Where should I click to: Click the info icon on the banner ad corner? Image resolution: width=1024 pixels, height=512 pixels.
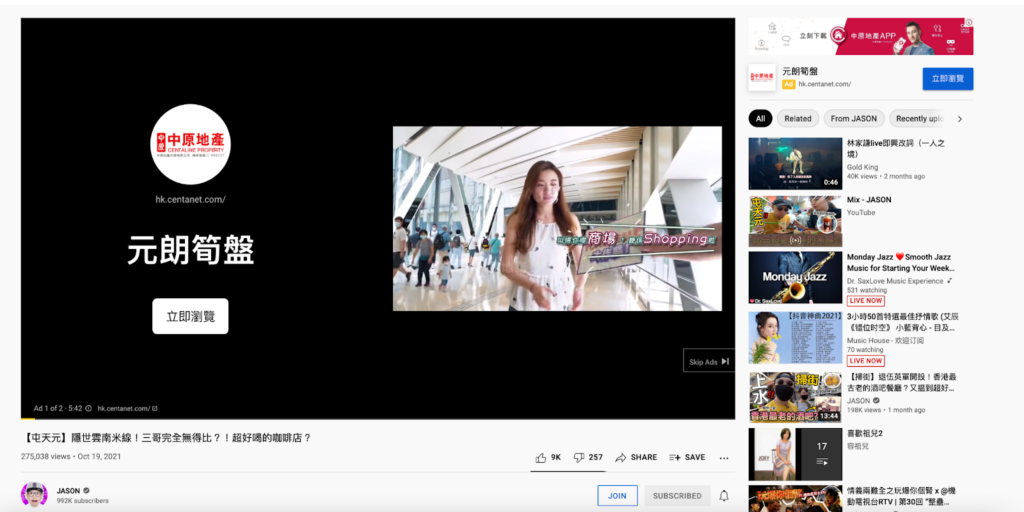[969, 22]
